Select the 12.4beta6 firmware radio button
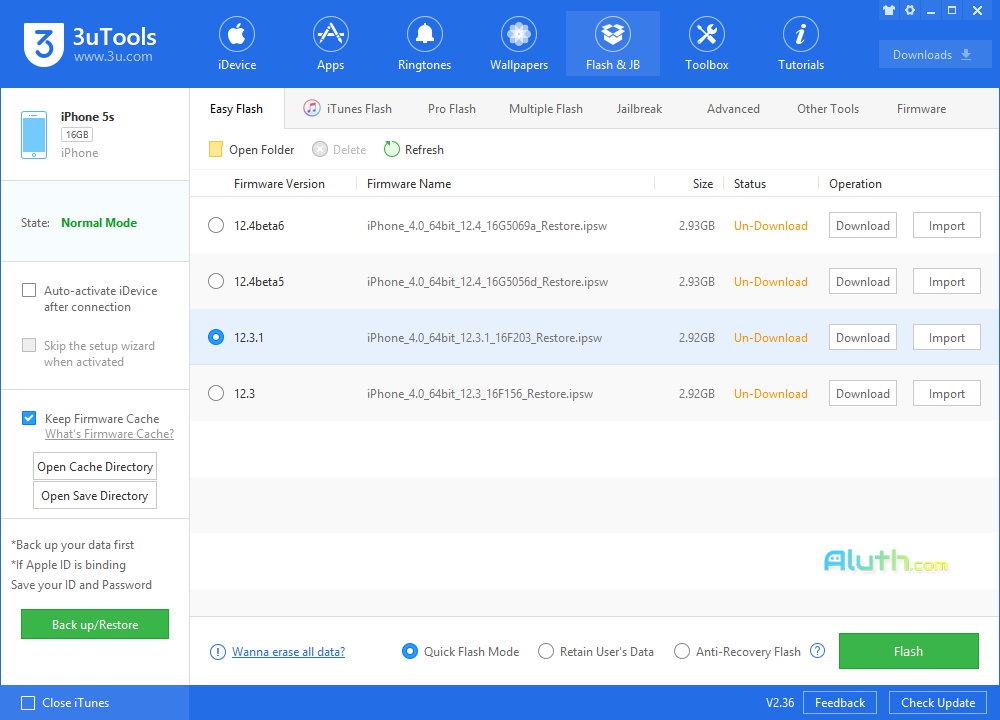 [215, 225]
